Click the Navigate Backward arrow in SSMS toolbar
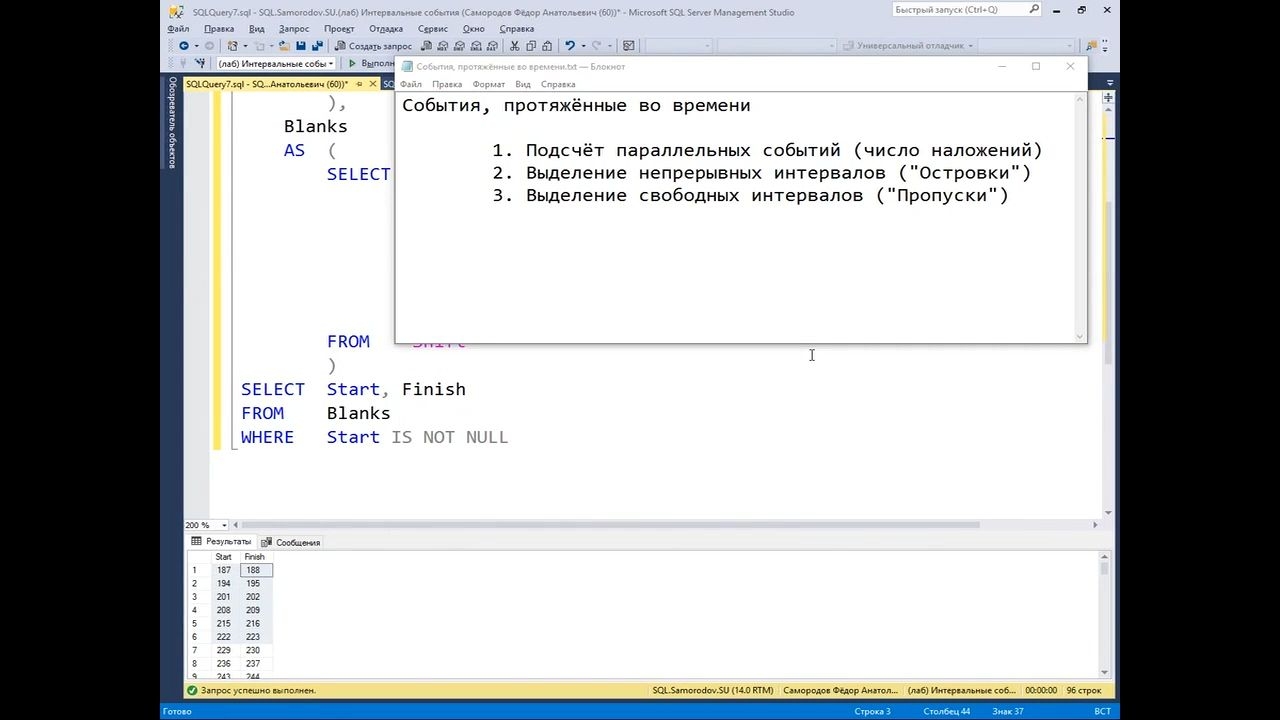Image resolution: width=1280 pixels, height=720 pixels. 184,46
